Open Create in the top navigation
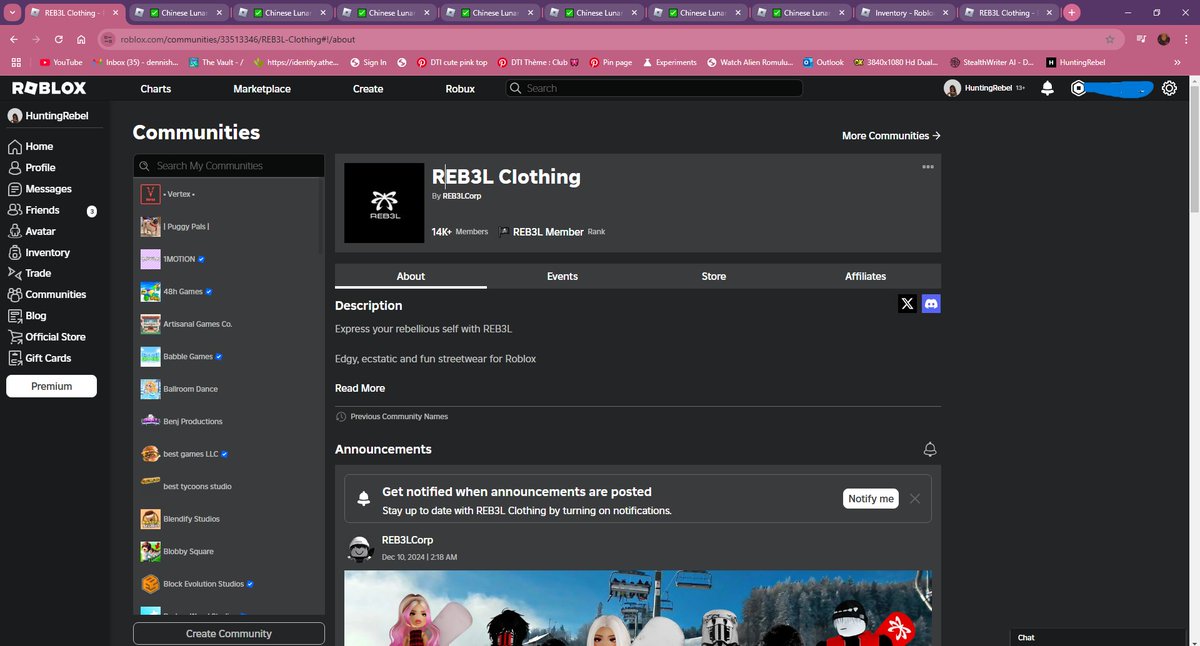Image resolution: width=1200 pixels, height=646 pixels. click(368, 88)
